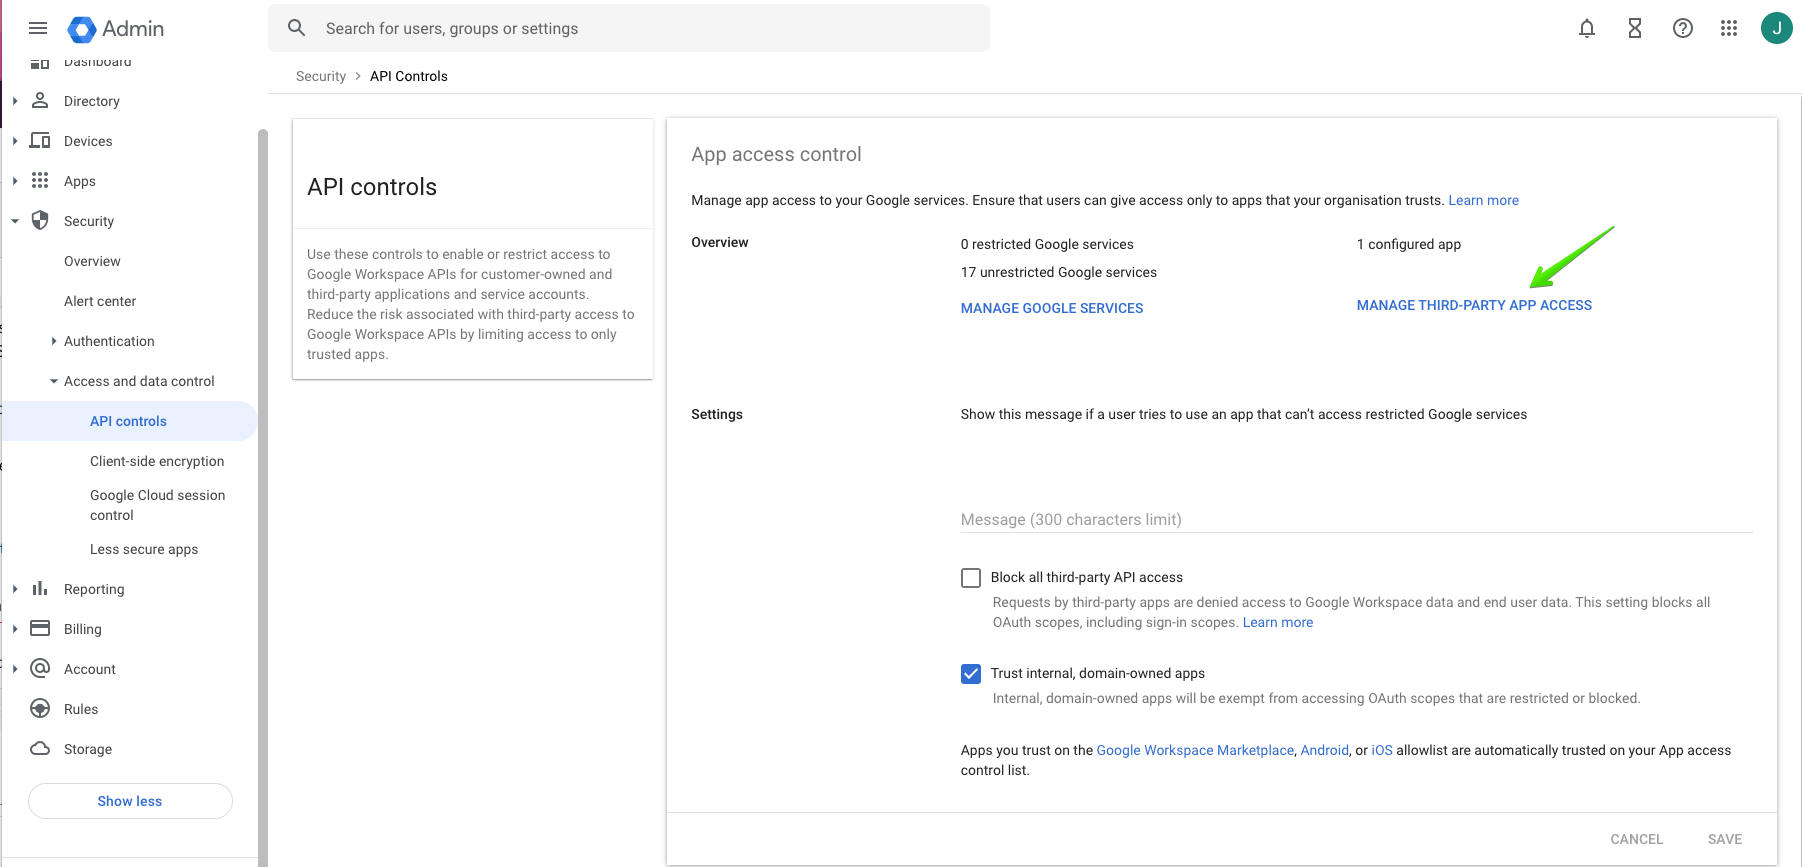The width and height of the screenshot is (1802, 867).
Task: Open the tasks hourglass icon
Action: coord(1634,28)
